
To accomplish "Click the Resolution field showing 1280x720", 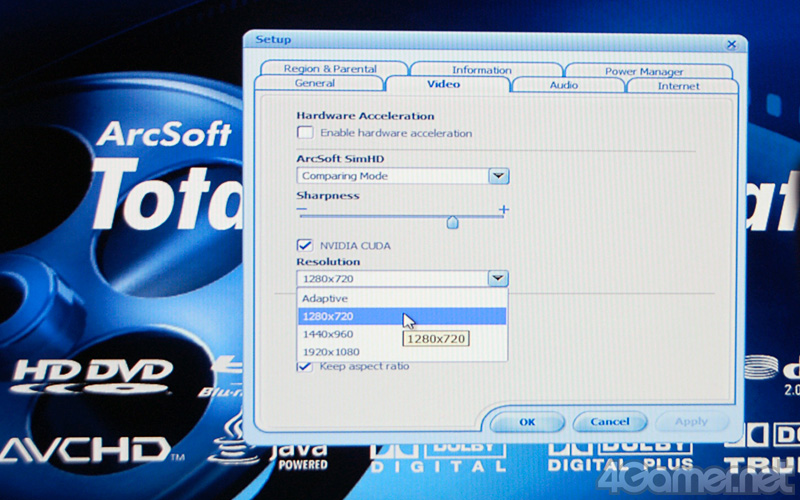I will click(x=402, y=279).
